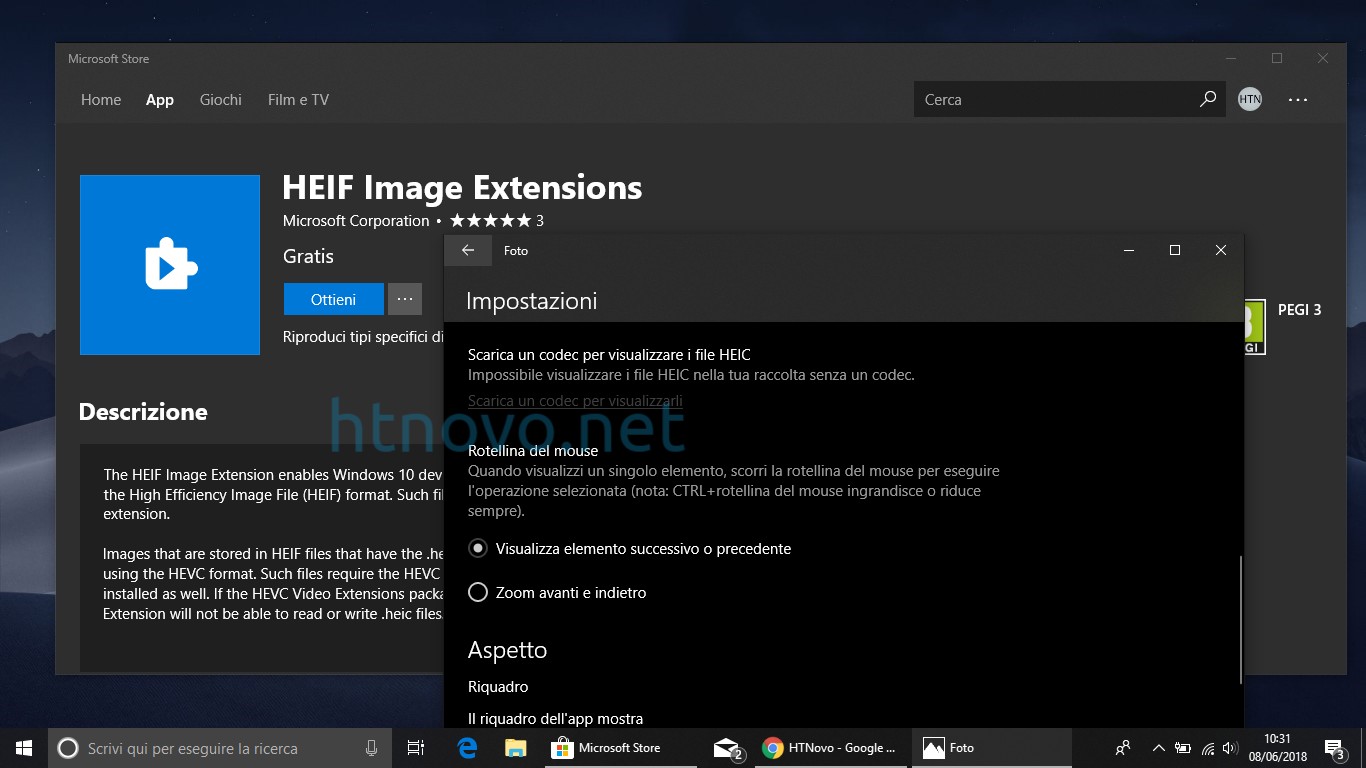Open the Film e TV section

(297, 99)
